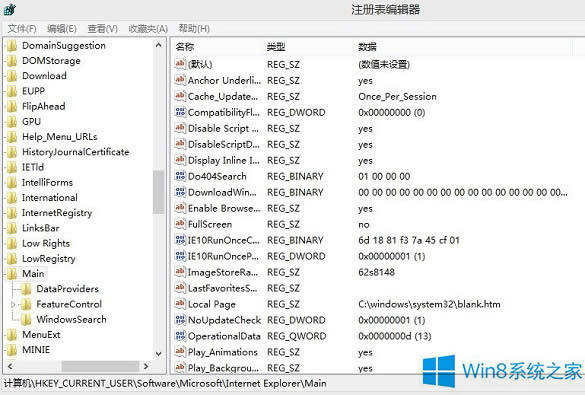Click the tree pane vertical scrollbar thumb

click(x=159, y=192)
